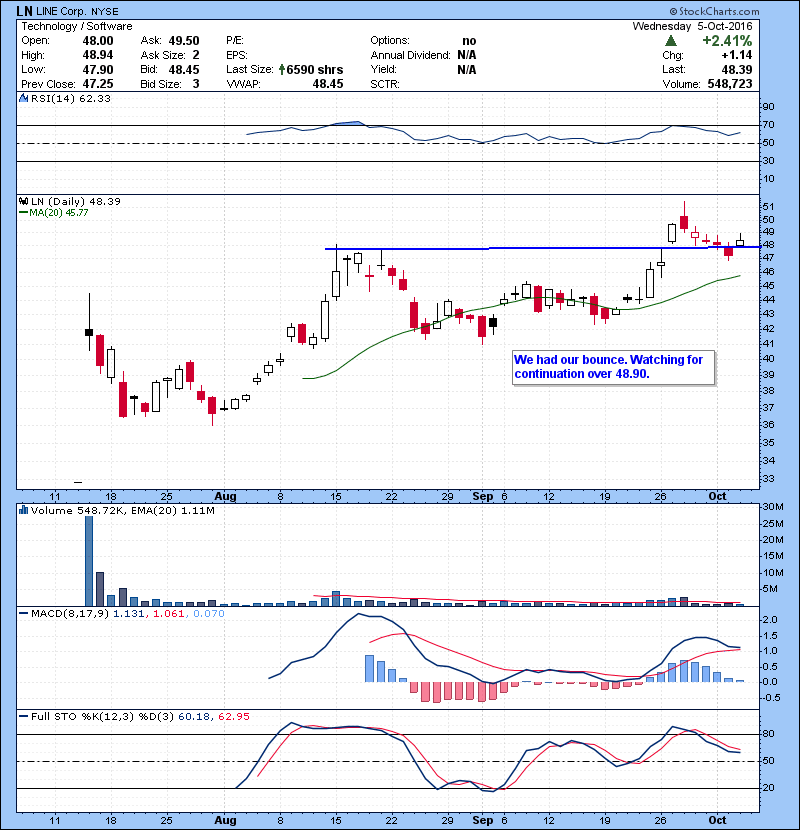
Task: Click the Low value 47.90
Action: point(97,69)
